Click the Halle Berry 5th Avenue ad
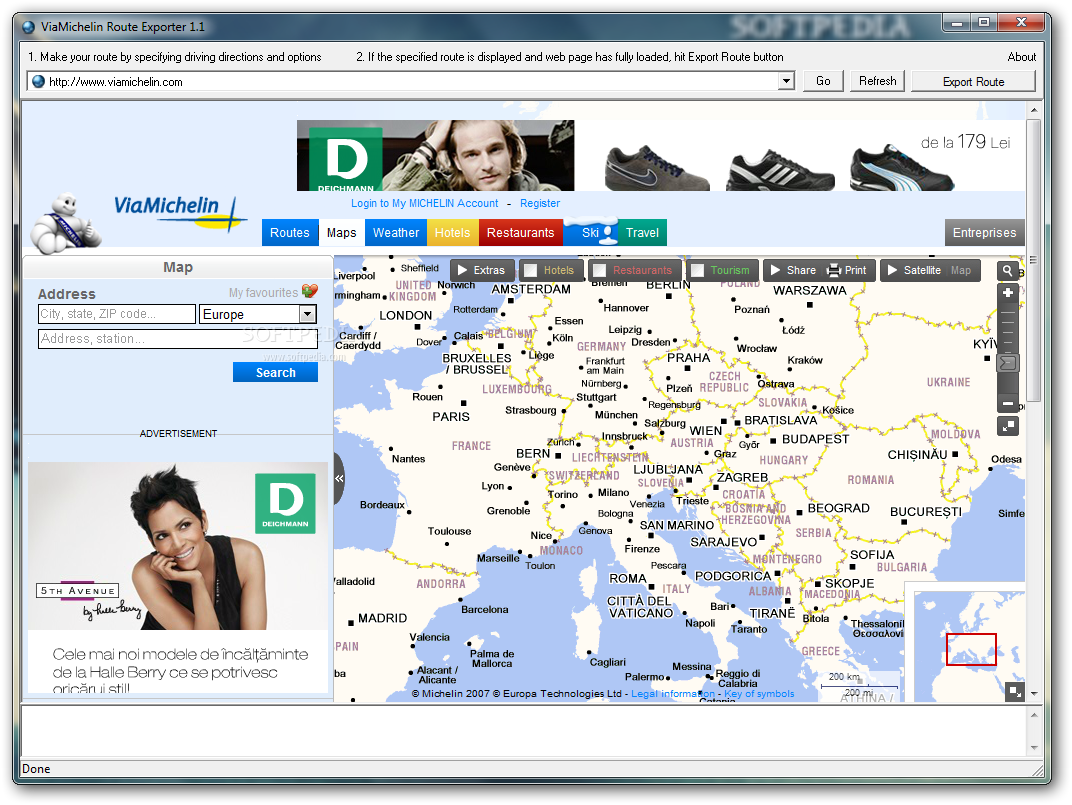Screen dimensions: 1072x805 [x=178, y=578]
